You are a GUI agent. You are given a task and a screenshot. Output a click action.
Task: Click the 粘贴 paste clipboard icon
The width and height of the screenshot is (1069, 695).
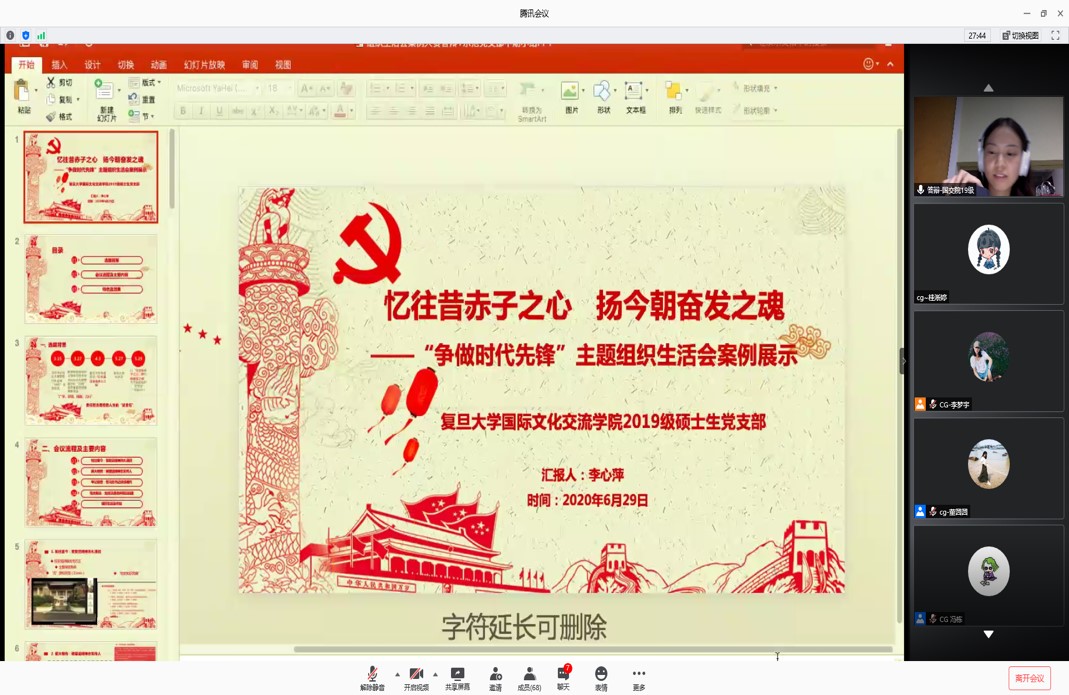(22, 91)
